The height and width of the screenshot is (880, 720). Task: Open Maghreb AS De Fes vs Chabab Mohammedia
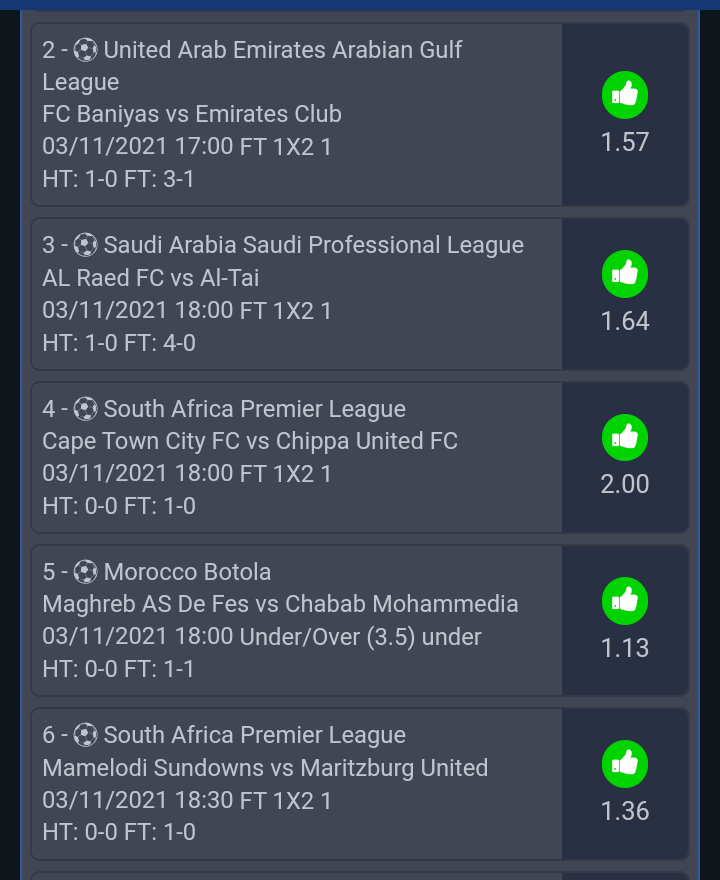tap(280, 604)
